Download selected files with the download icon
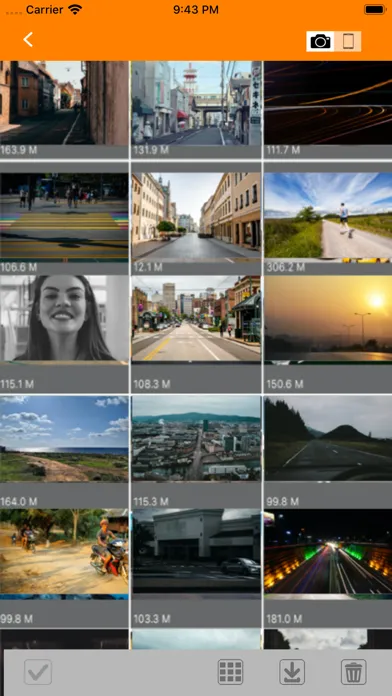392x696 pixels. click(x=292, y=672)
